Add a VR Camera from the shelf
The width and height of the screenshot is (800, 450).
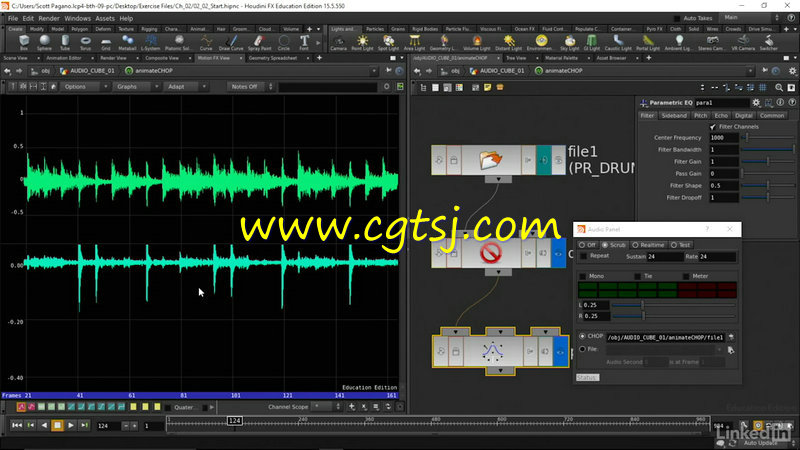[x=743, y=42]
